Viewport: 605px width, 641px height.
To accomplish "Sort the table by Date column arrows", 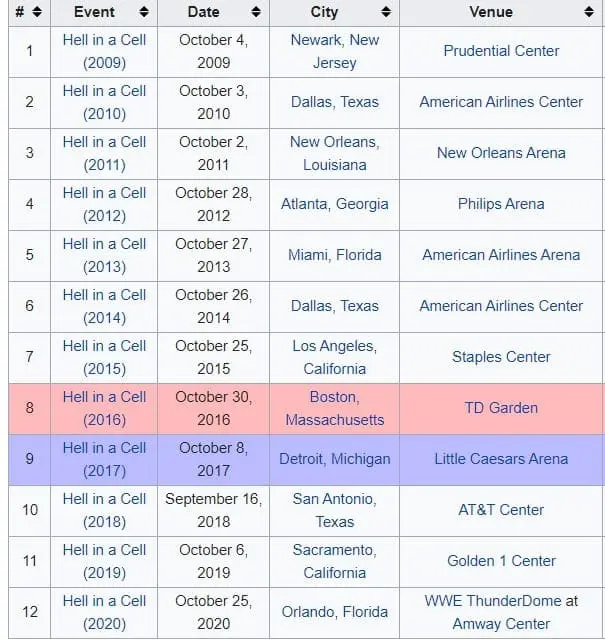I will 256,13.
